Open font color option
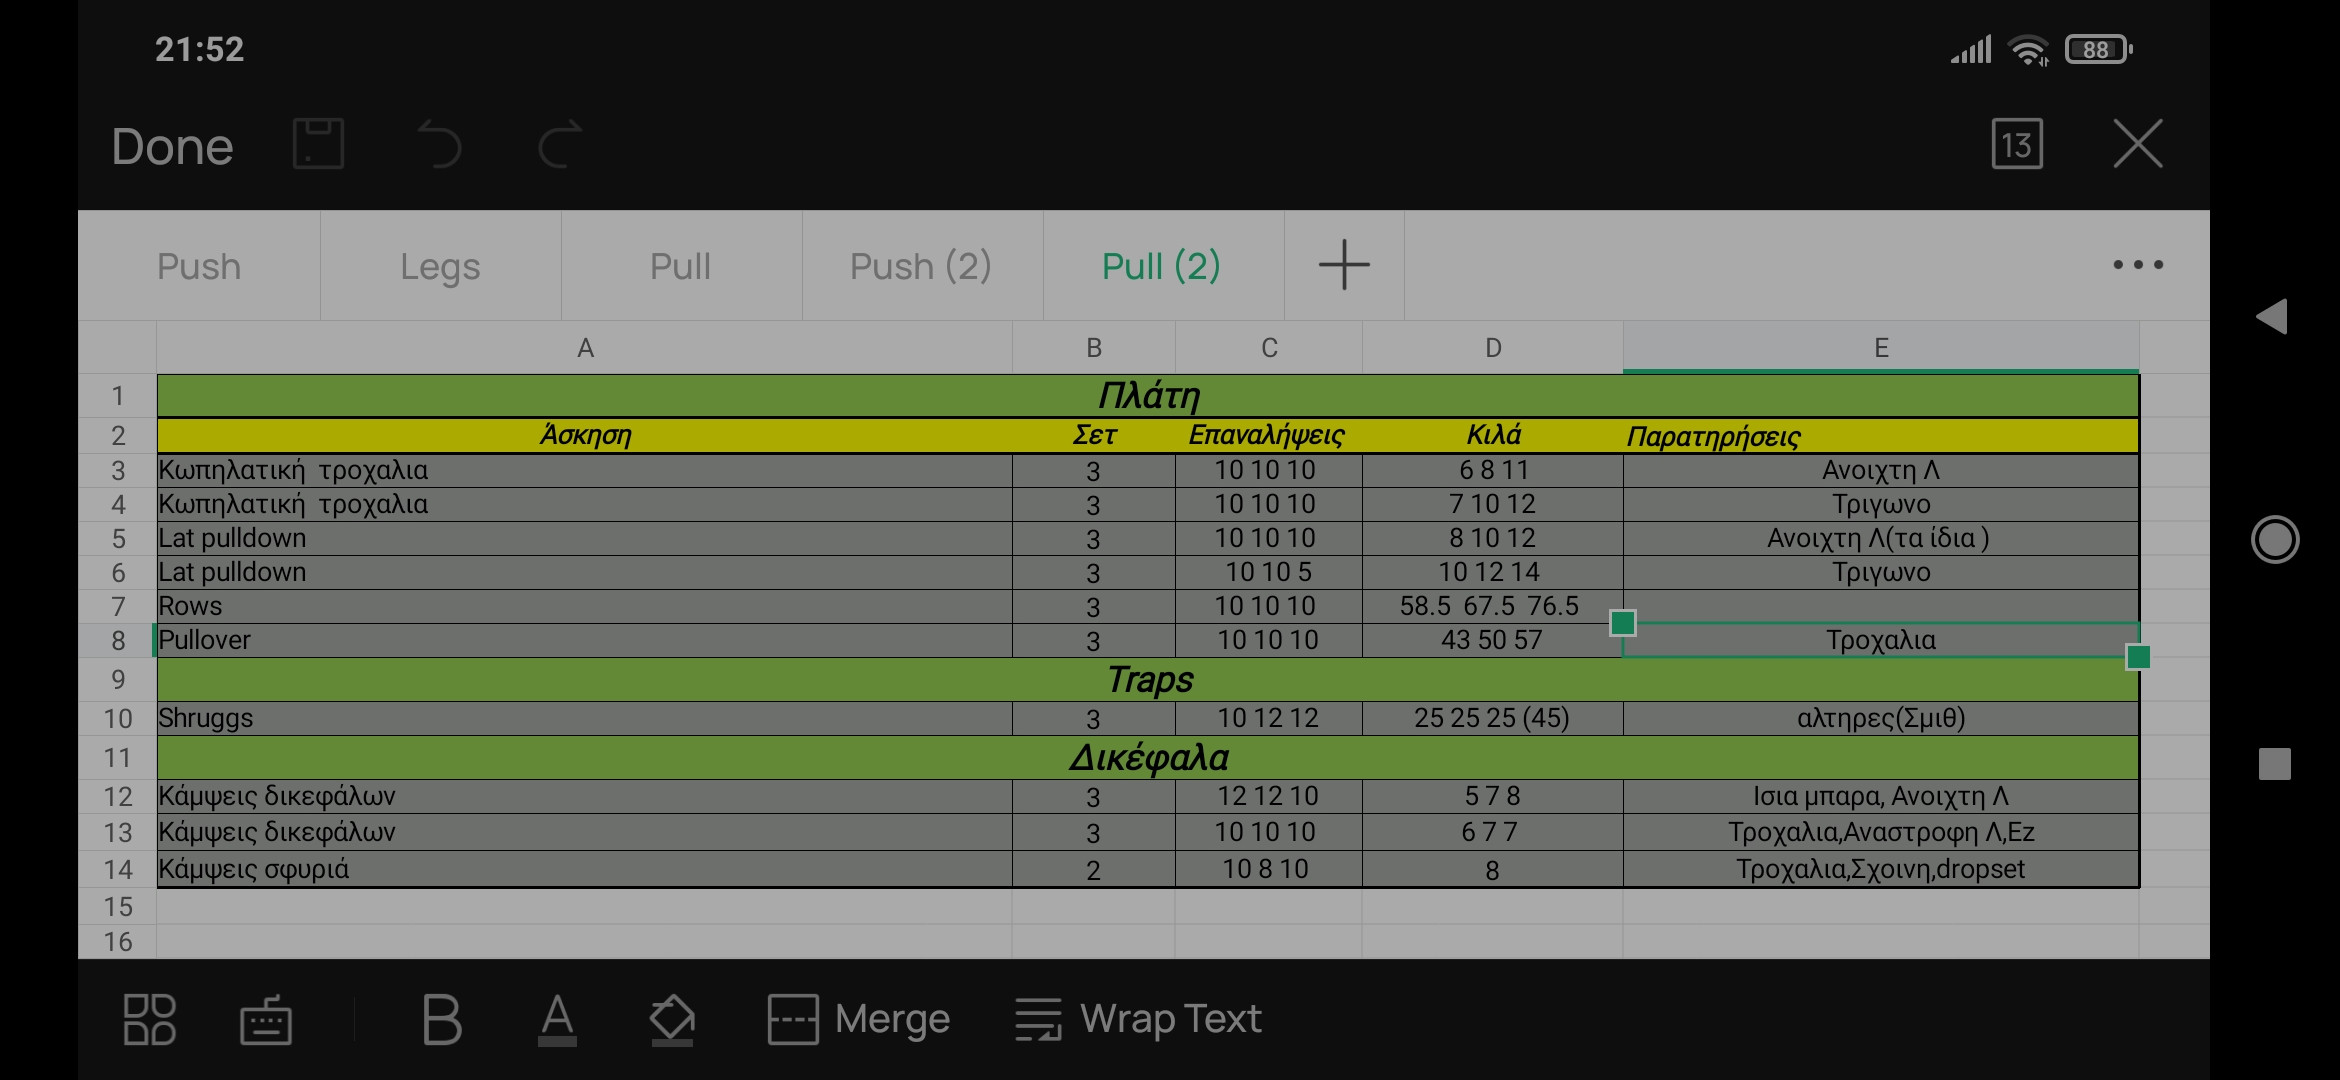 [x=557, y=1020]
